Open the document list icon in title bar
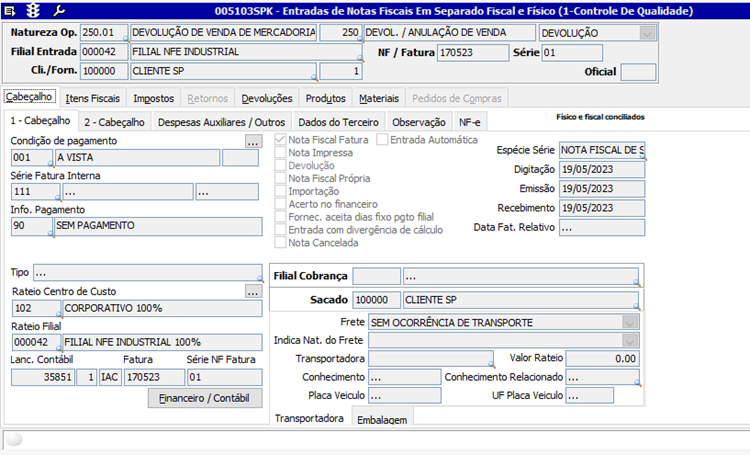This screenshot has height=455, width=750. pos(10,11)
